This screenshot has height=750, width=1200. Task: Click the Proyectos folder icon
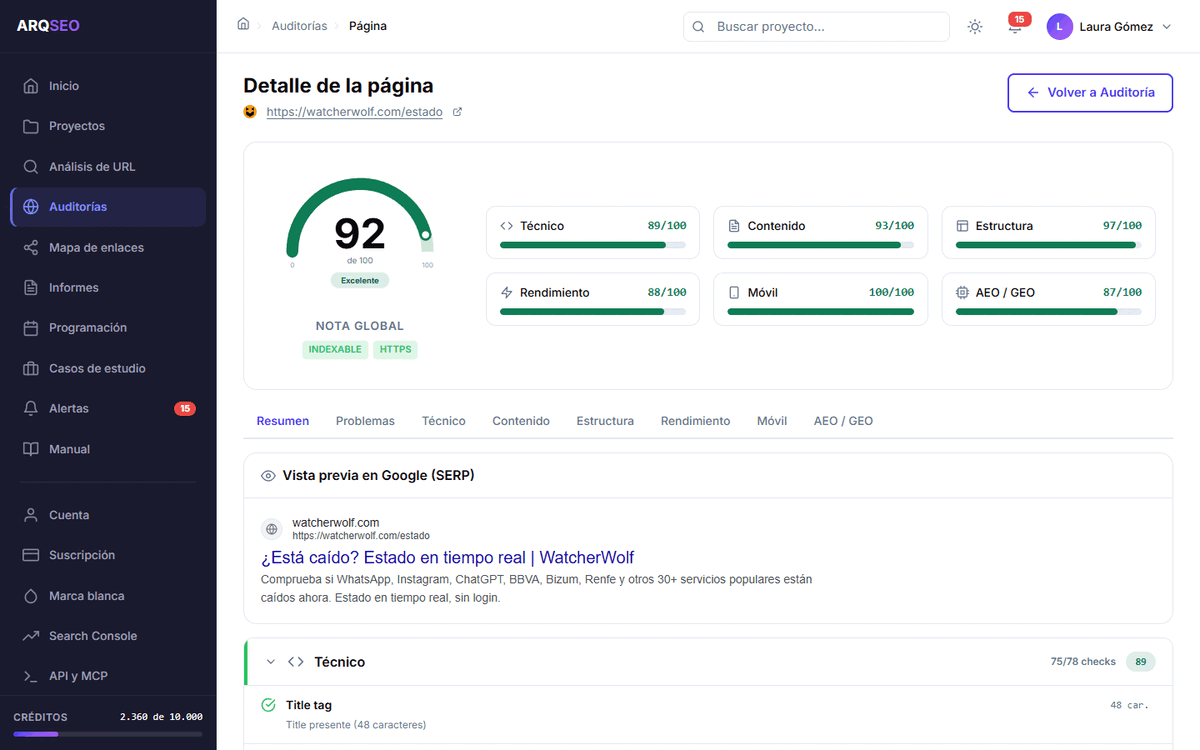(x=31, y=126)
